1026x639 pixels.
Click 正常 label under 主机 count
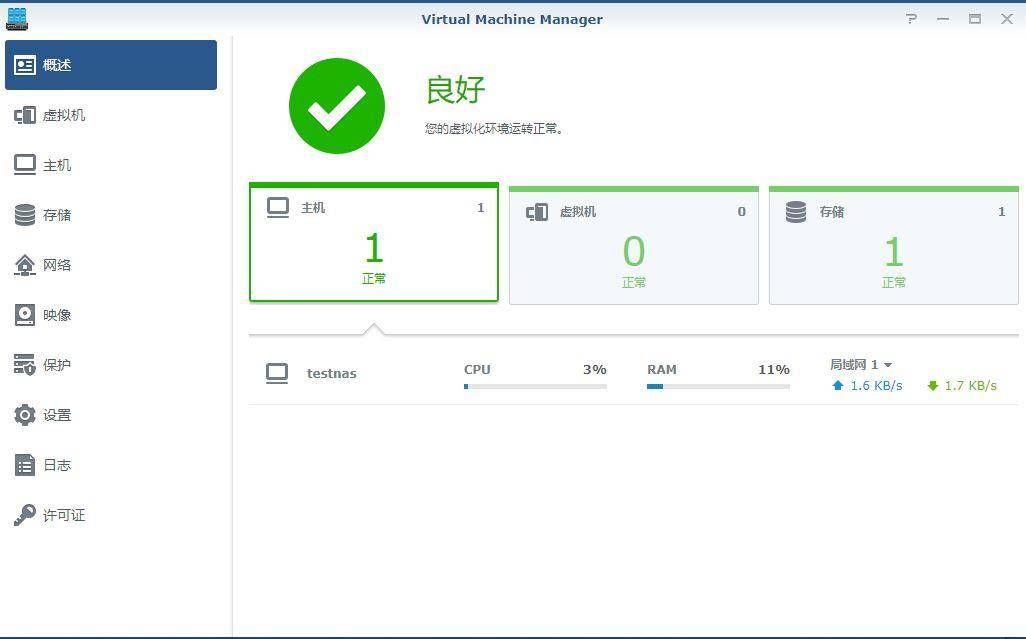click(x=374, y=279)
